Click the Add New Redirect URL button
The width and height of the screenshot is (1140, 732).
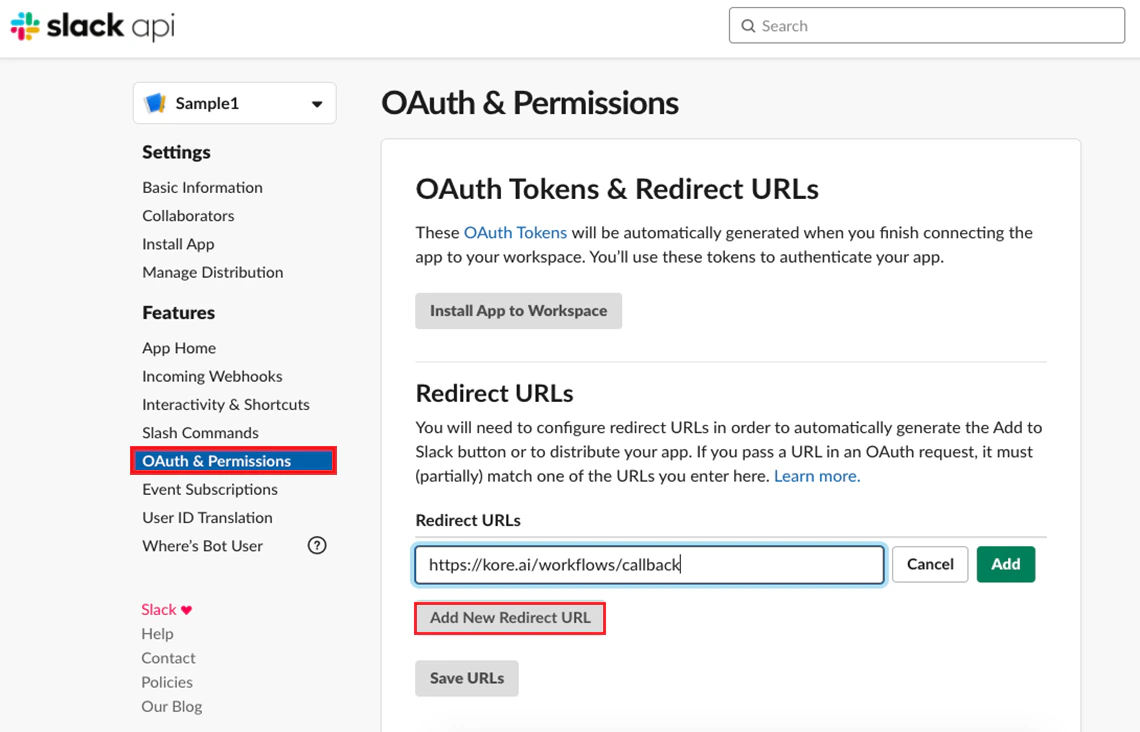click(x=509, y=618)
